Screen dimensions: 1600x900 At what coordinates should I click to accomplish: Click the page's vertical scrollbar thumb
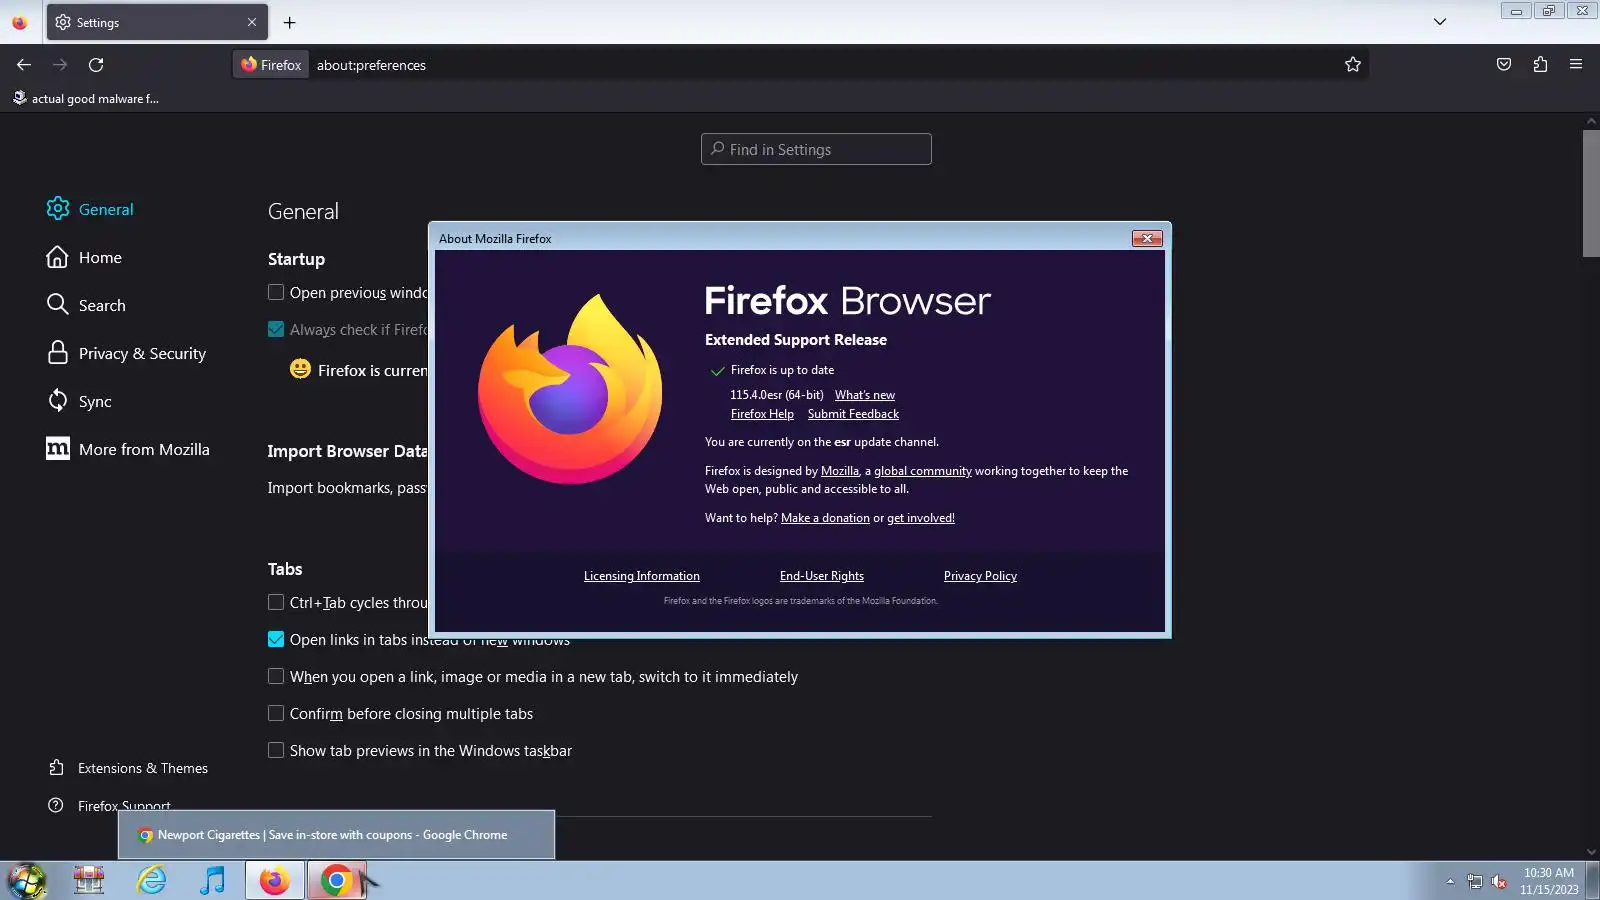click(1591, 193)
